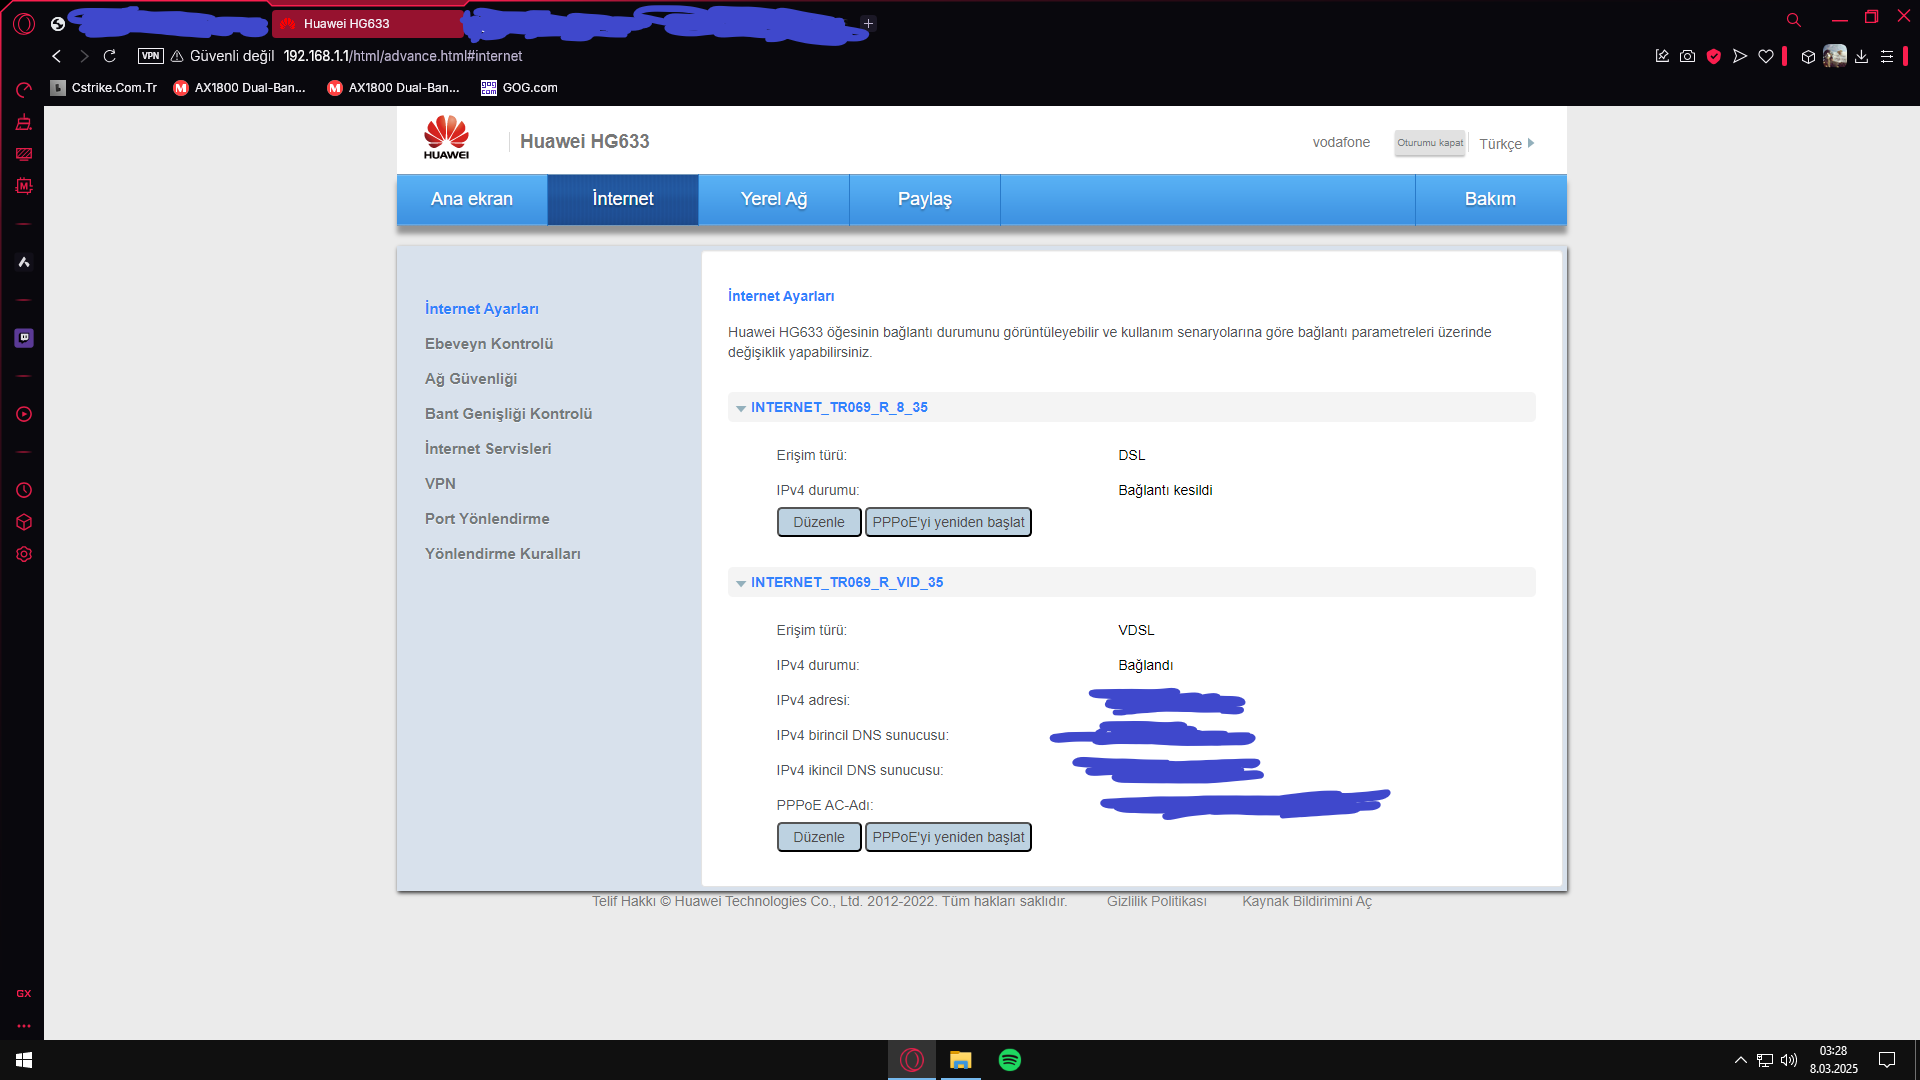Open the Twitch sidebar icon

pos(24,338)
